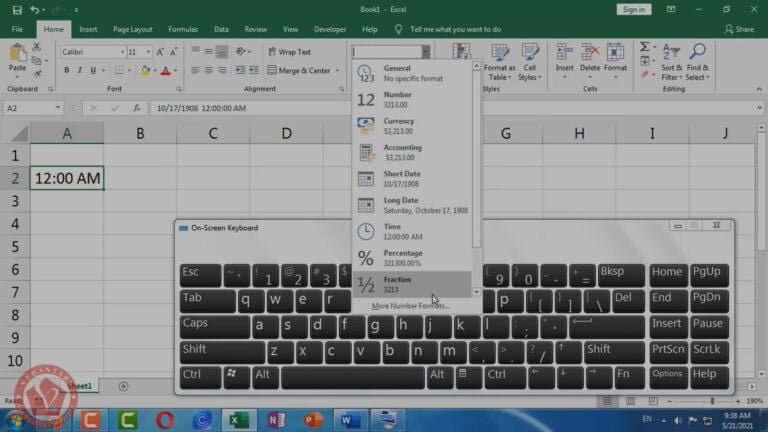The image size is (768, 432).
Task: Click the zoom slider handle in status bar
Action: (x=712, y=401)
